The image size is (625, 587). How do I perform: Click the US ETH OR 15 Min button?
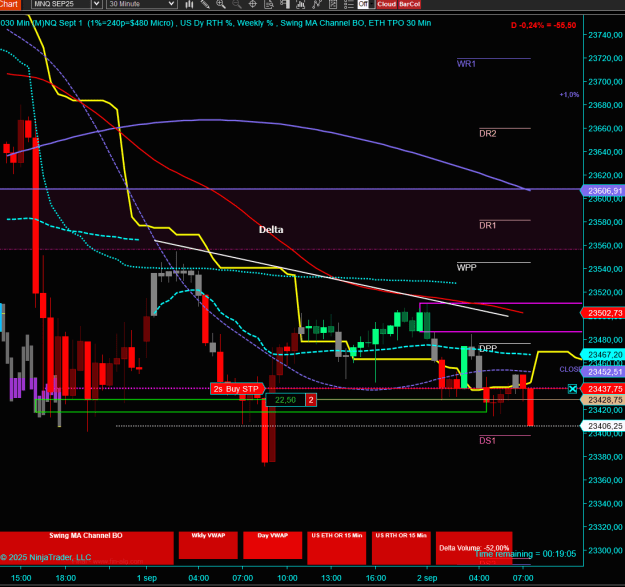coord(337,548)
